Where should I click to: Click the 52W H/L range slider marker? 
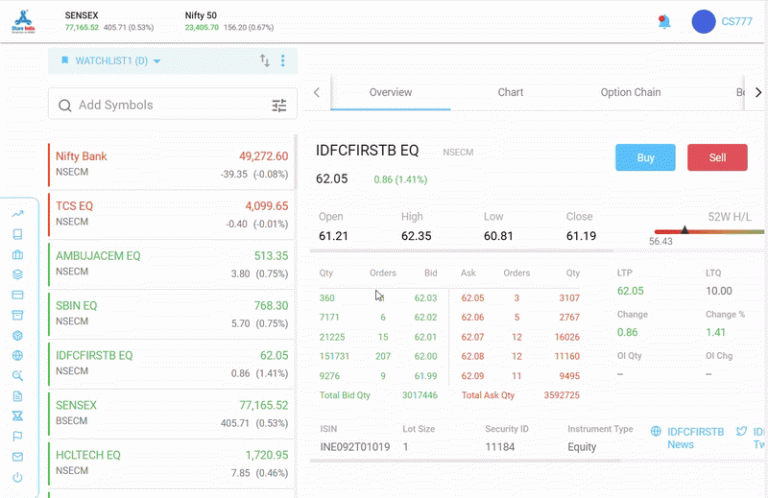tap(685, 230)
